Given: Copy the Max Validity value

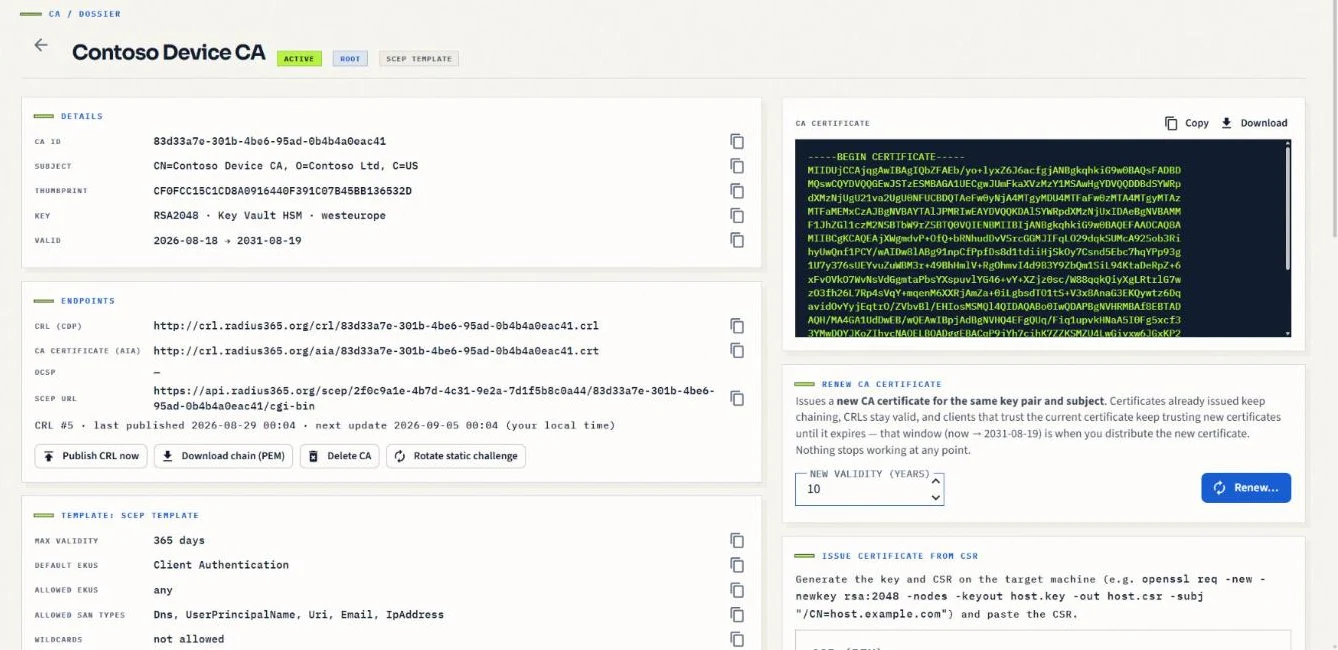Looking at the screenshot, I should point(737,540).
